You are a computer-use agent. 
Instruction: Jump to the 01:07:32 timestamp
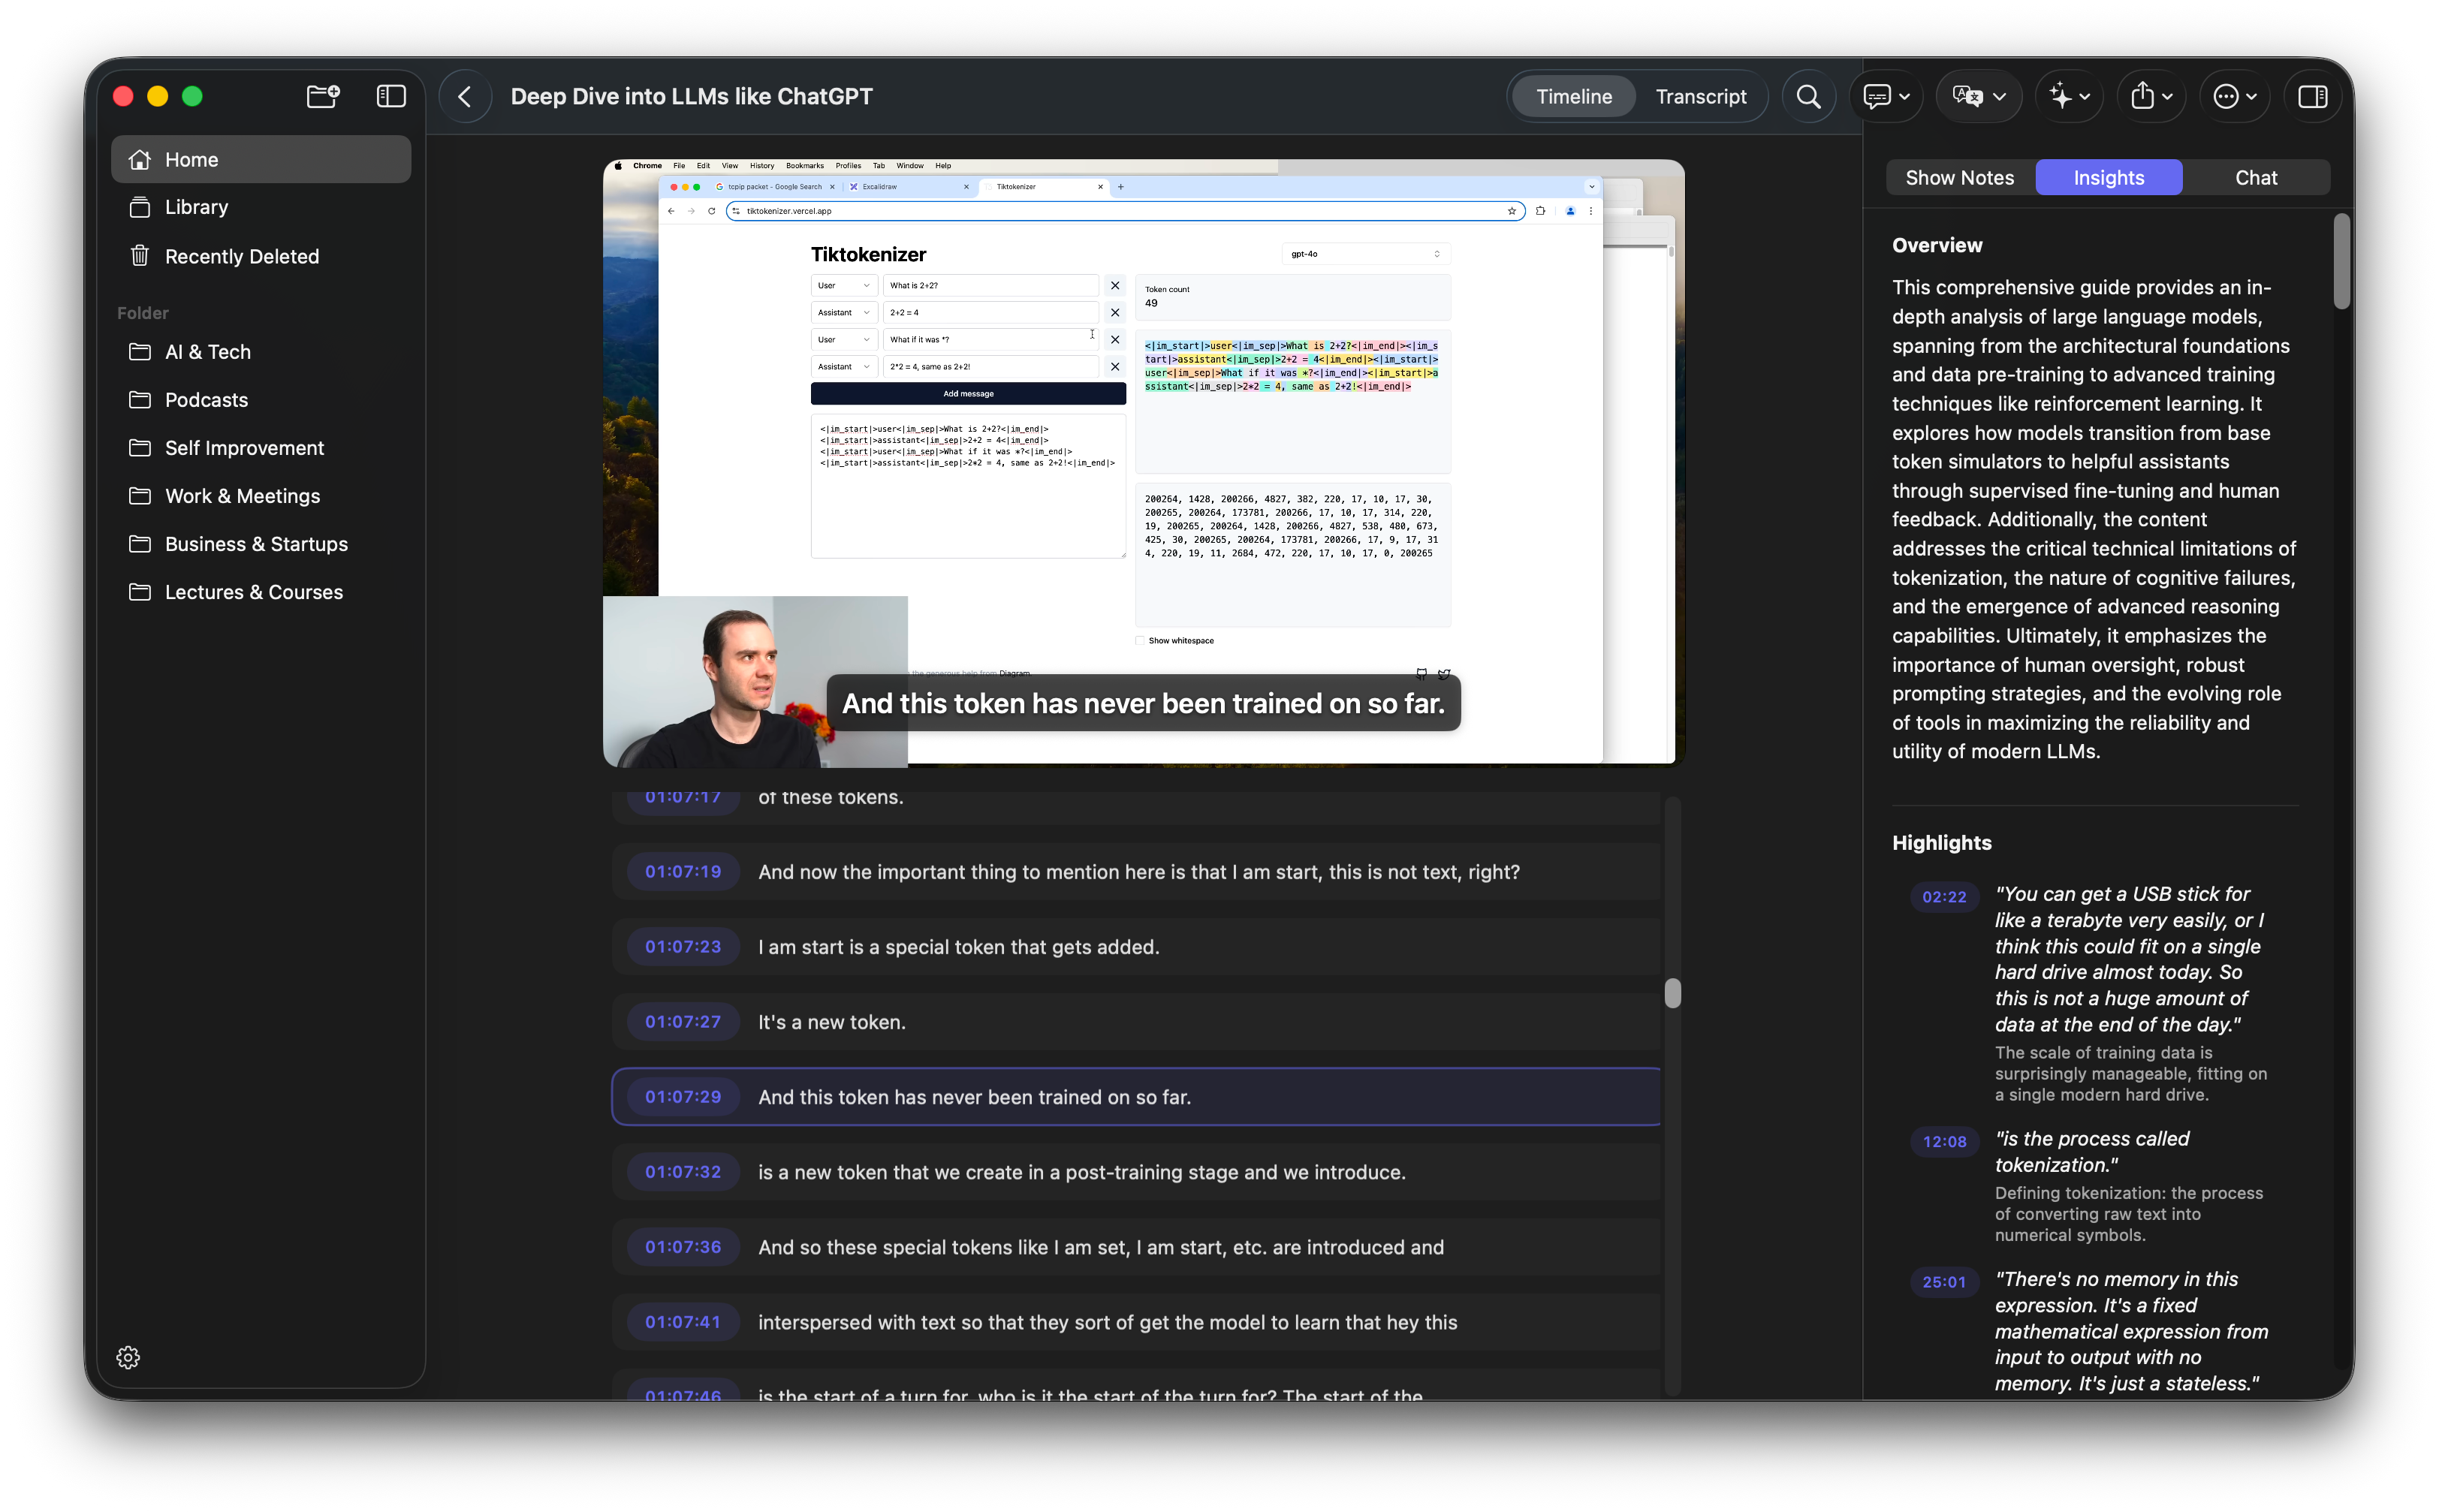pos(682,1172)
